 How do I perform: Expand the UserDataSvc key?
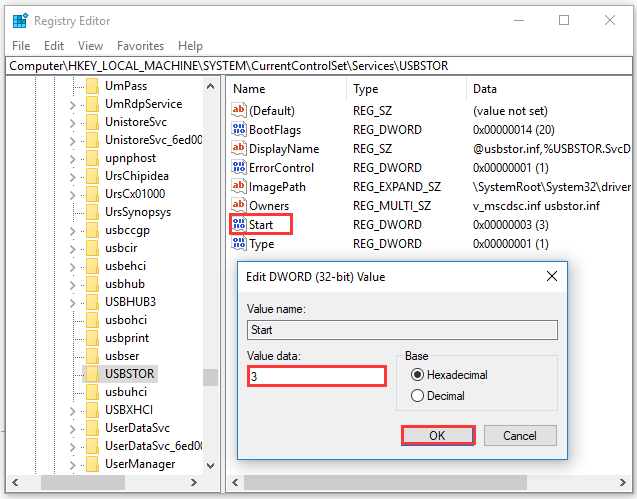72,429
